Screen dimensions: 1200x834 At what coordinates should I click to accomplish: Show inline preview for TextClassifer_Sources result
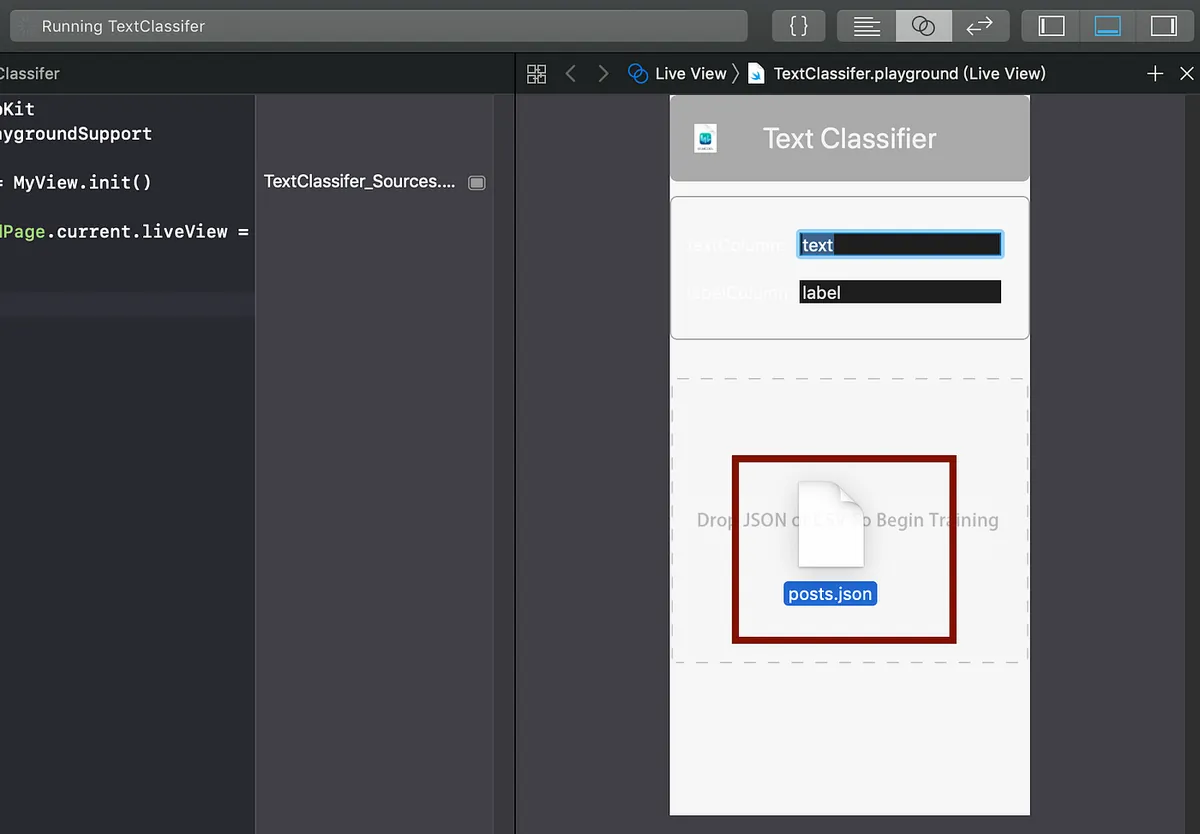(477, 182)
